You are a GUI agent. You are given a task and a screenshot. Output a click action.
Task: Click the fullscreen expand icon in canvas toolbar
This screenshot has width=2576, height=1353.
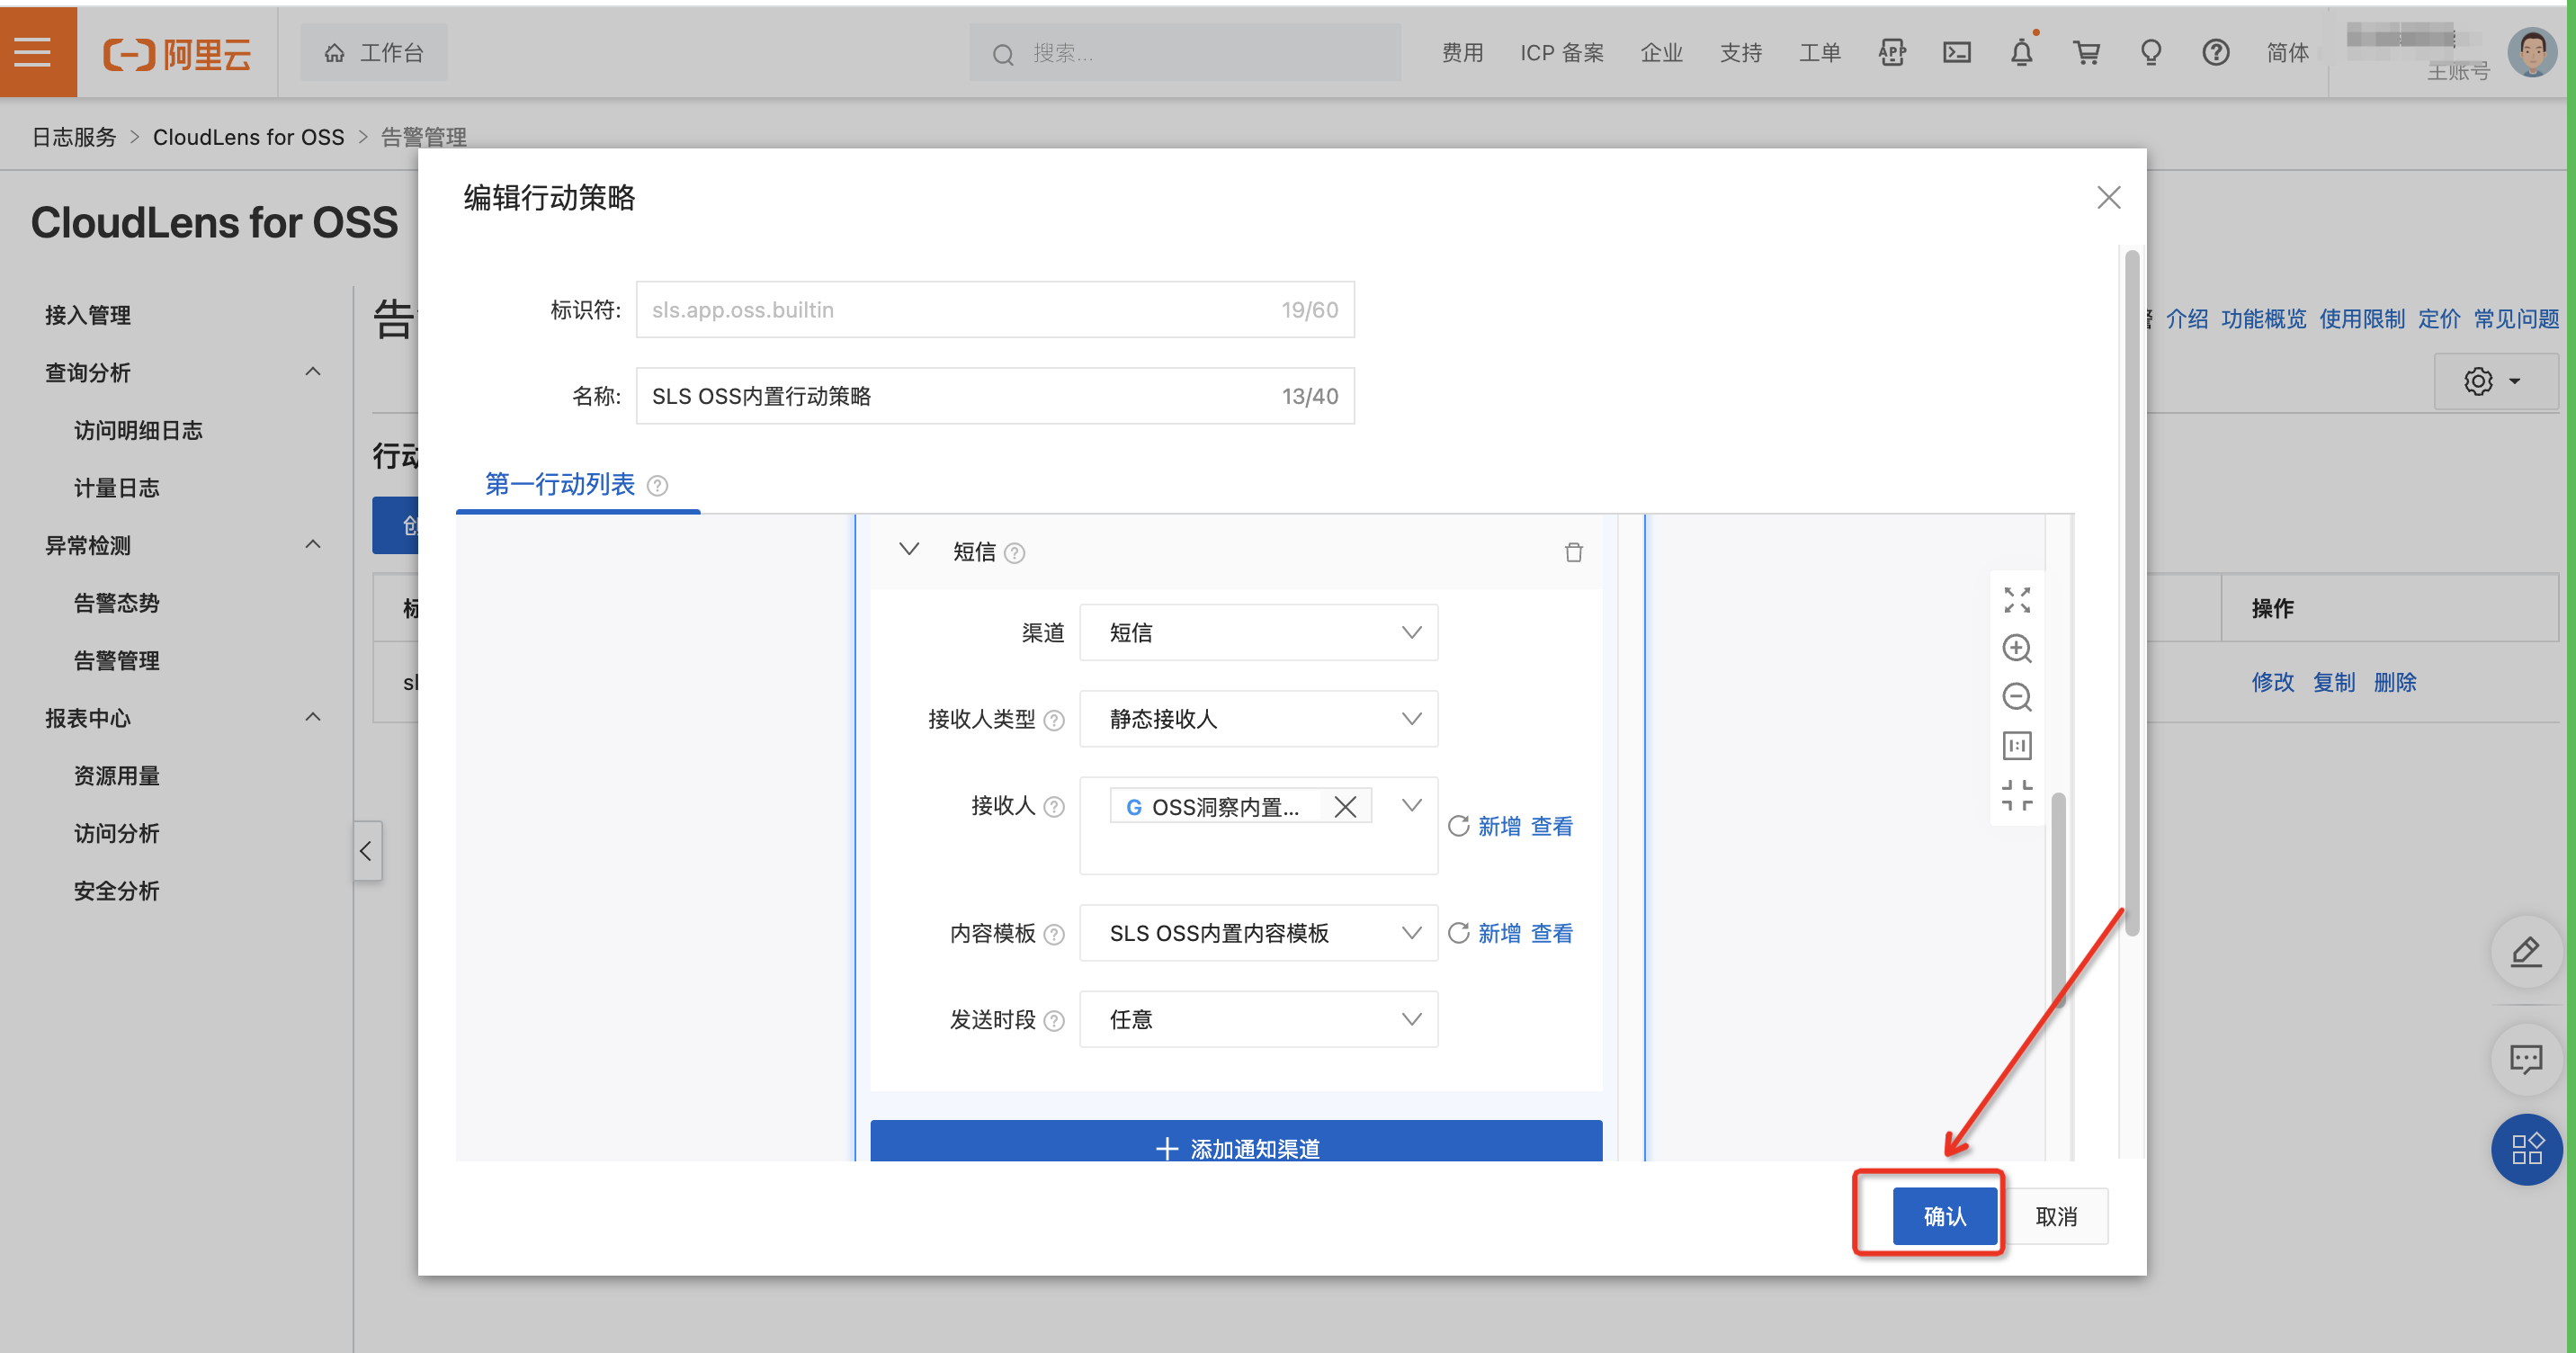[x=2016, y=600]
